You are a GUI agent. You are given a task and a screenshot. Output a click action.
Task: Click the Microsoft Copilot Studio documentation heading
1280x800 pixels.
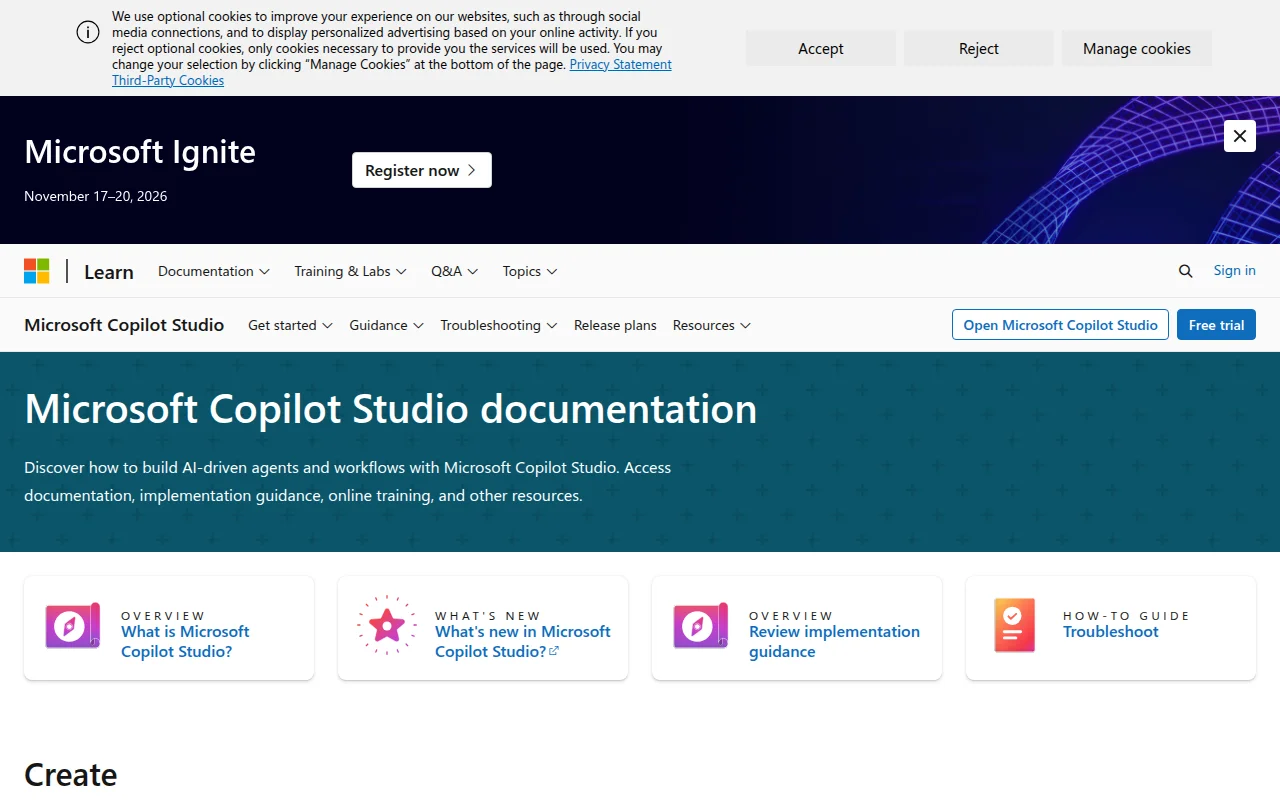391,409
